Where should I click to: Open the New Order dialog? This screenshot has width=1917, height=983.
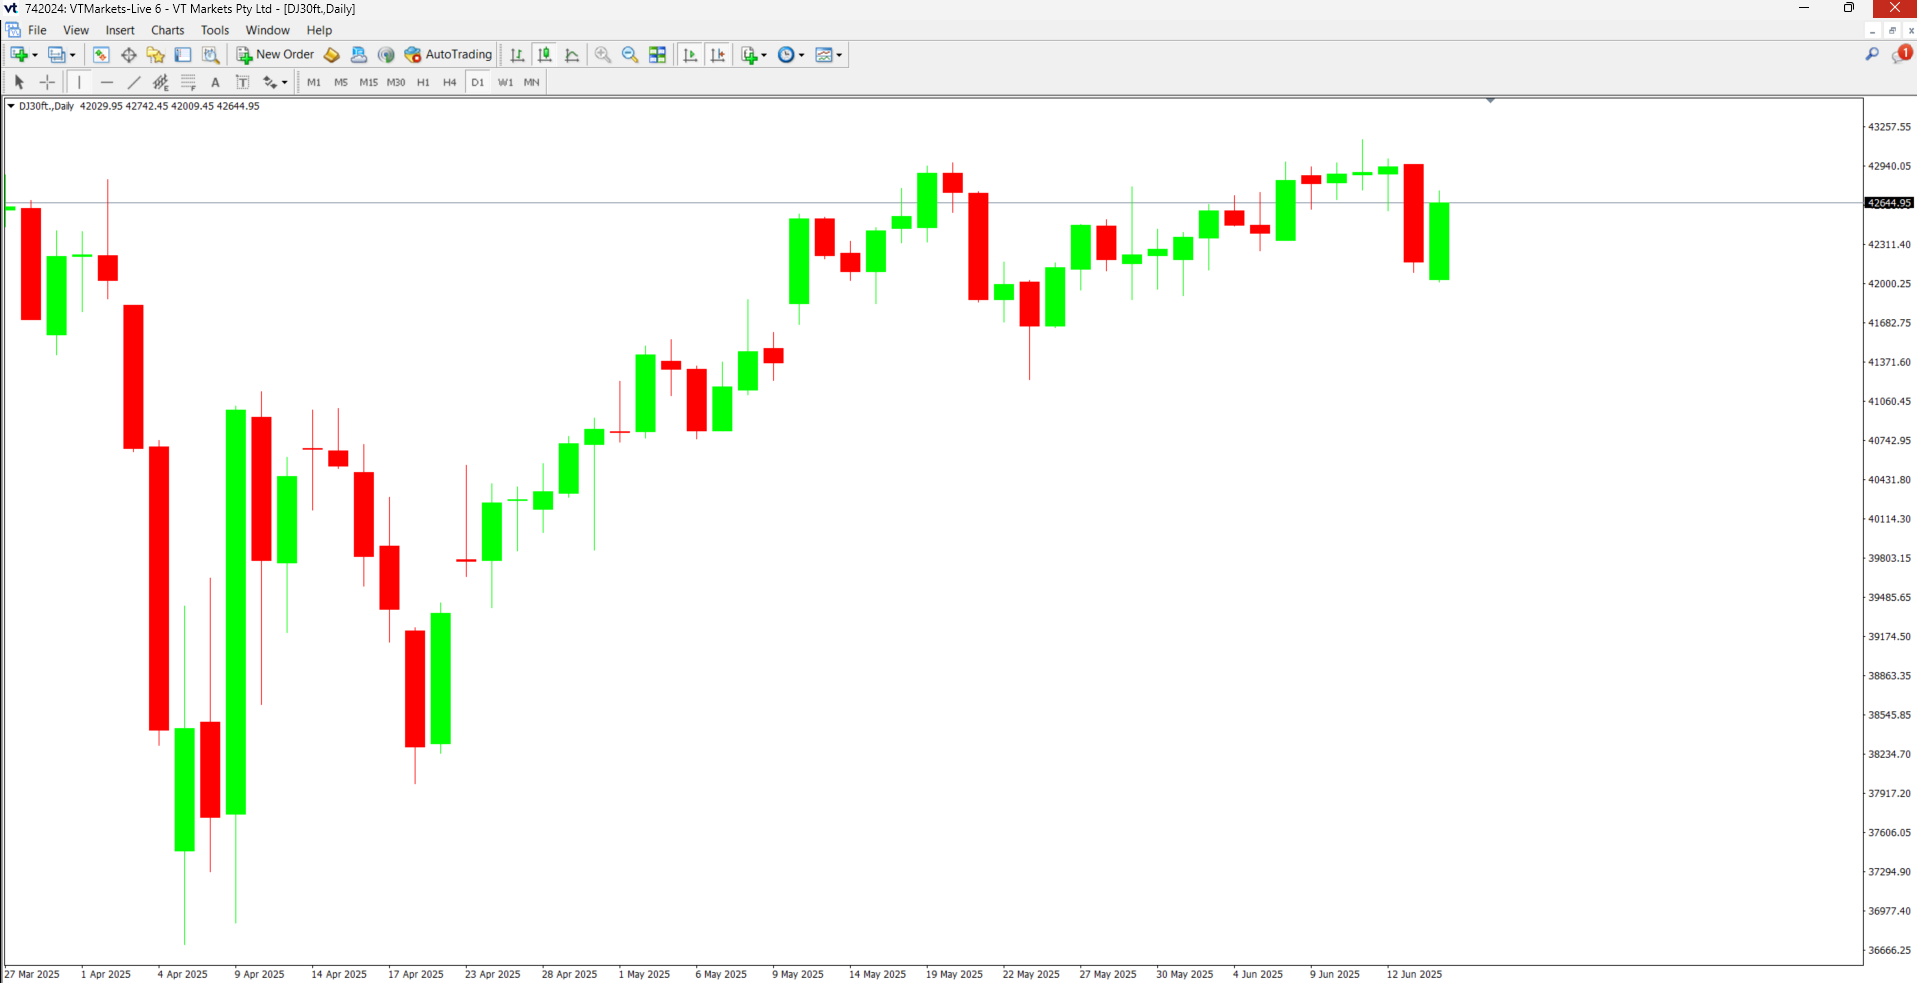[x=275, y=55]
